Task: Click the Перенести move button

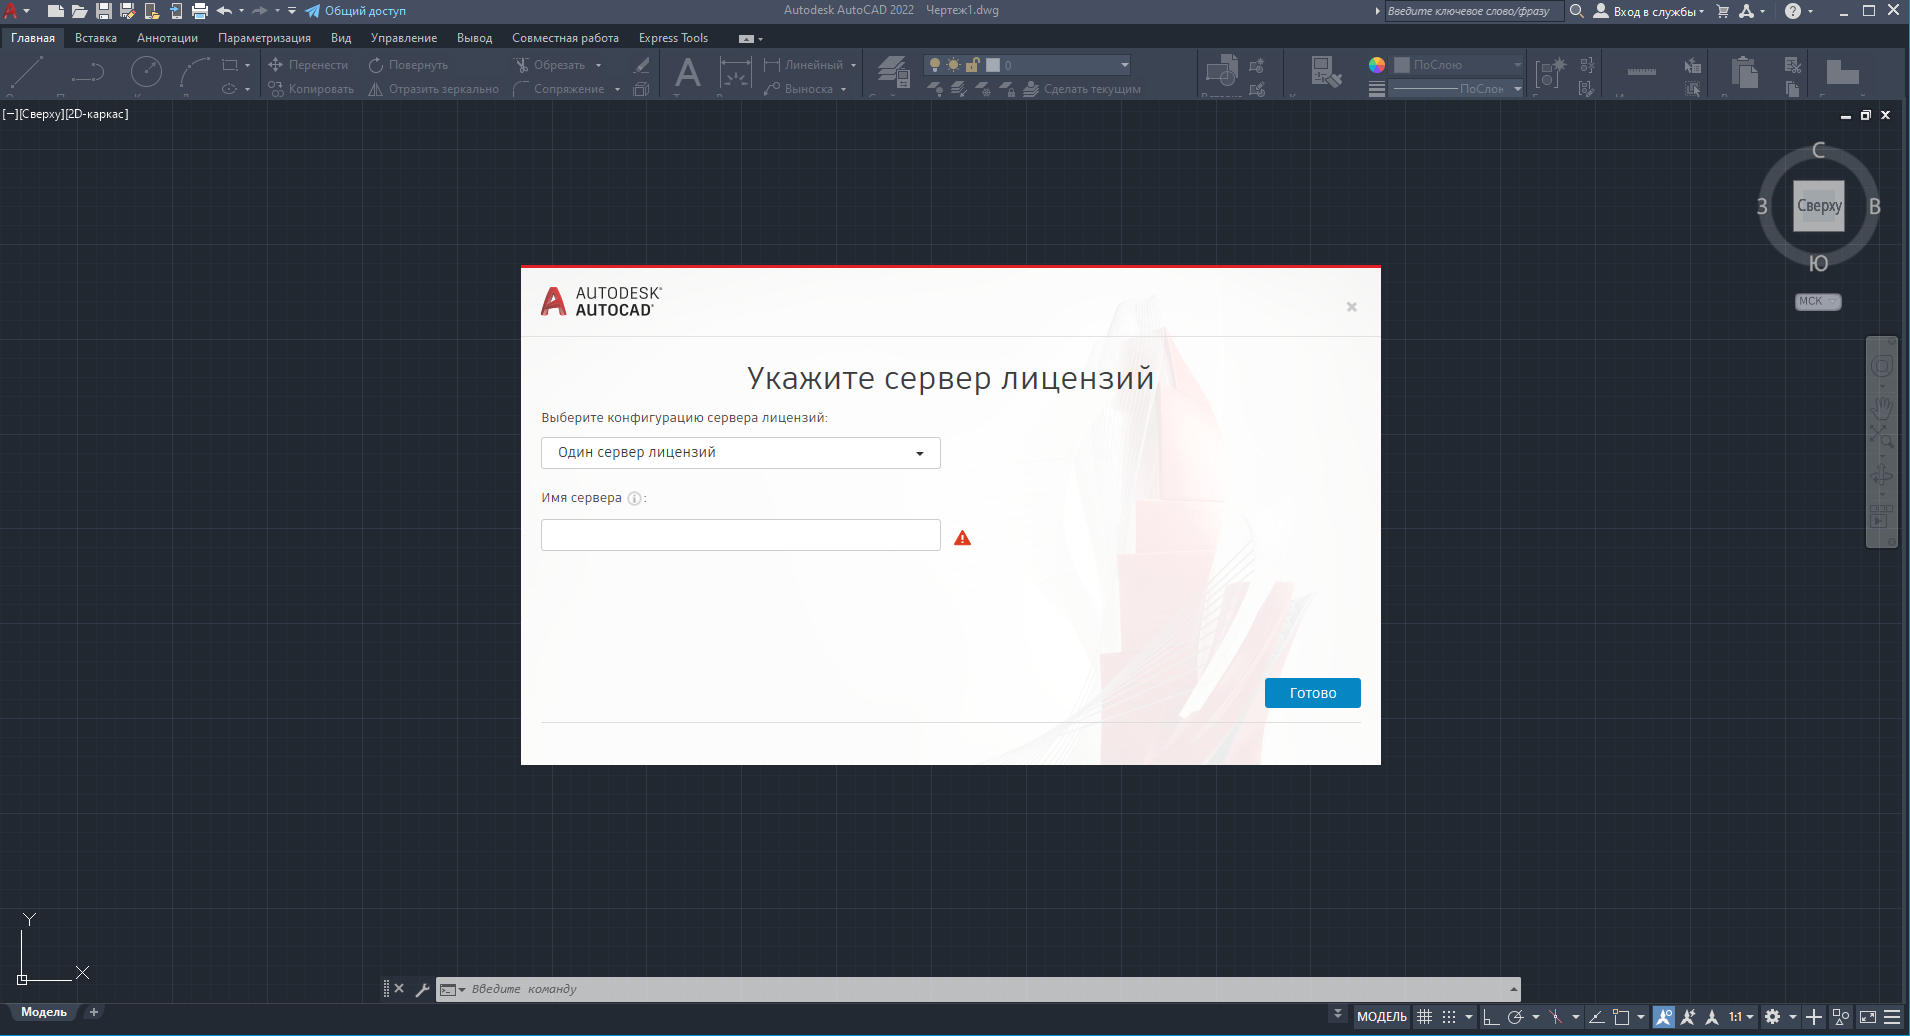Action: click(308, 65)
